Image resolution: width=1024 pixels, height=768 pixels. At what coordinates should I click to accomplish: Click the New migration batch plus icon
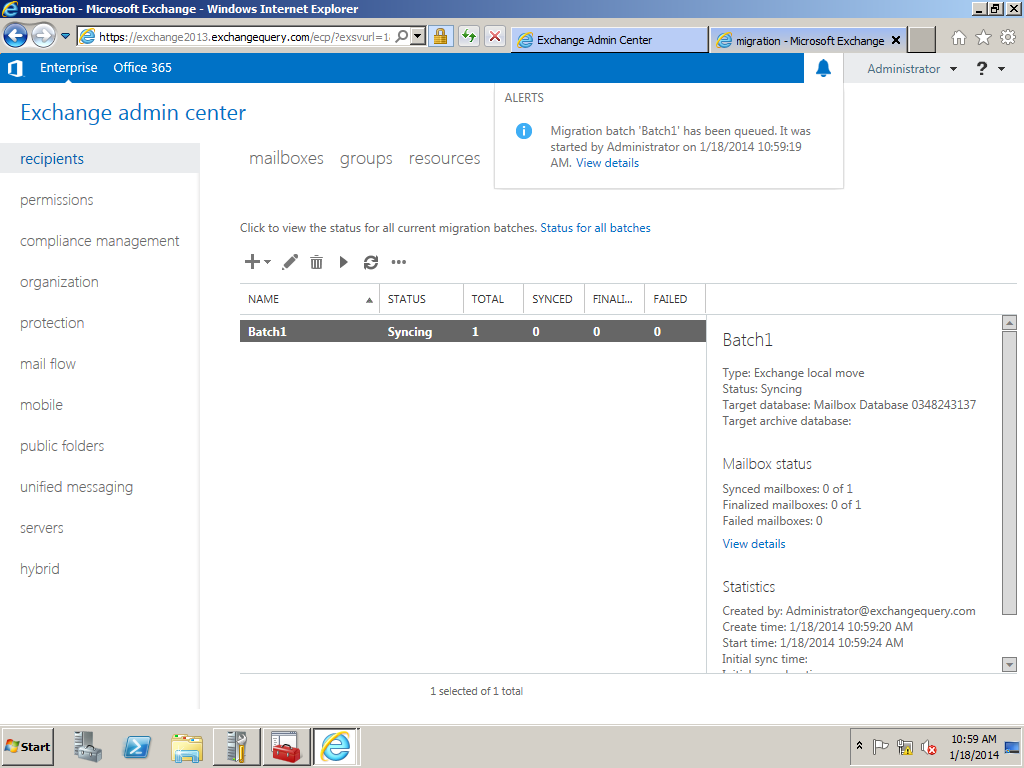click(x=252, y=262)
